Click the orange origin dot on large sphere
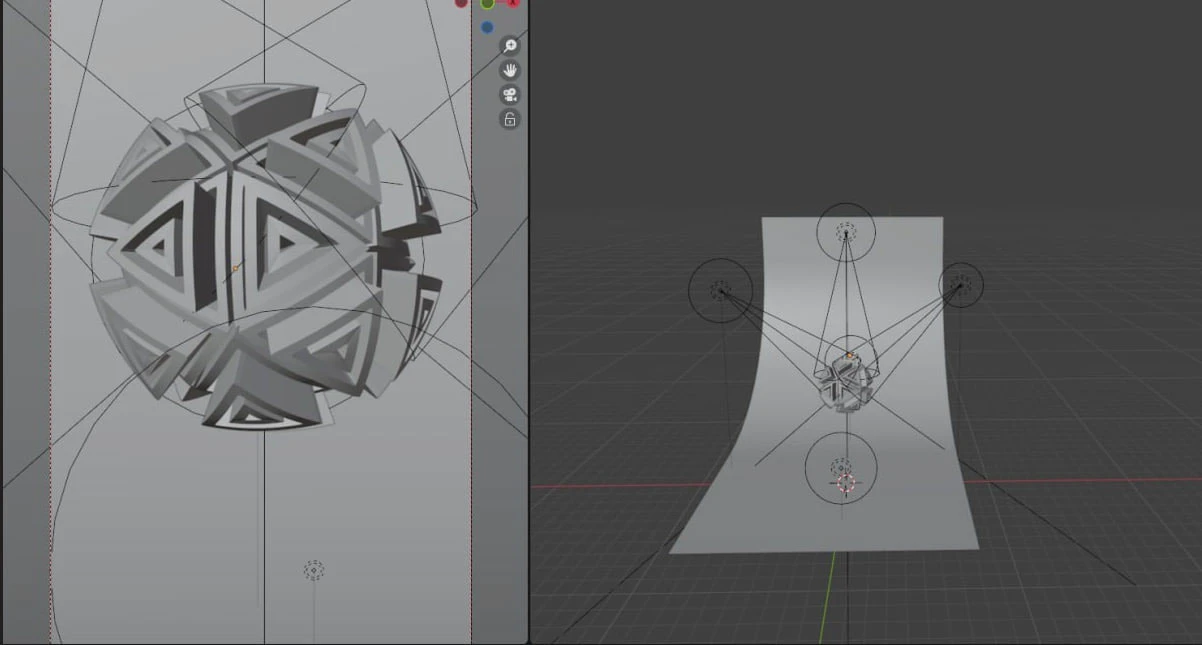 [235, 268]
